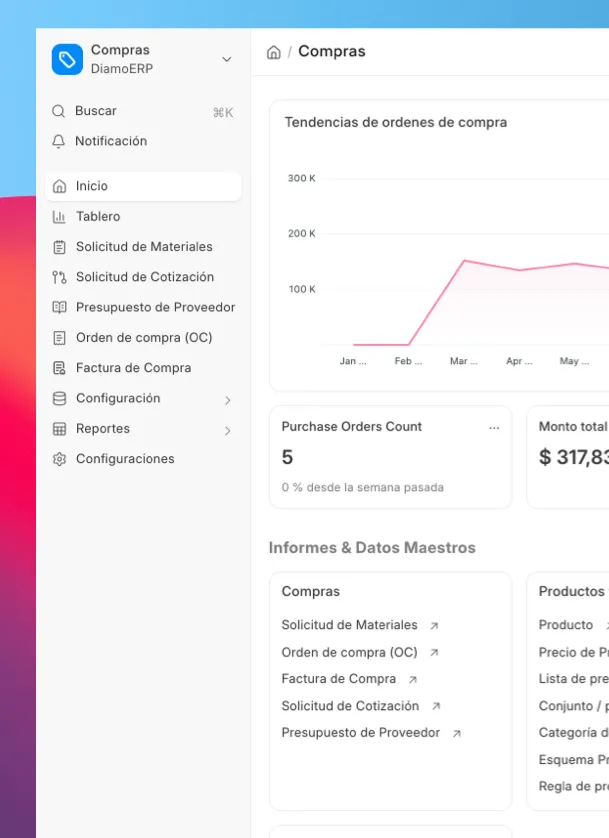Image resolution: width=609 pixels, height=838 pixels.
Task: Expand the Reportes chevron in sidebar
Action: click(x=228, y=431)
